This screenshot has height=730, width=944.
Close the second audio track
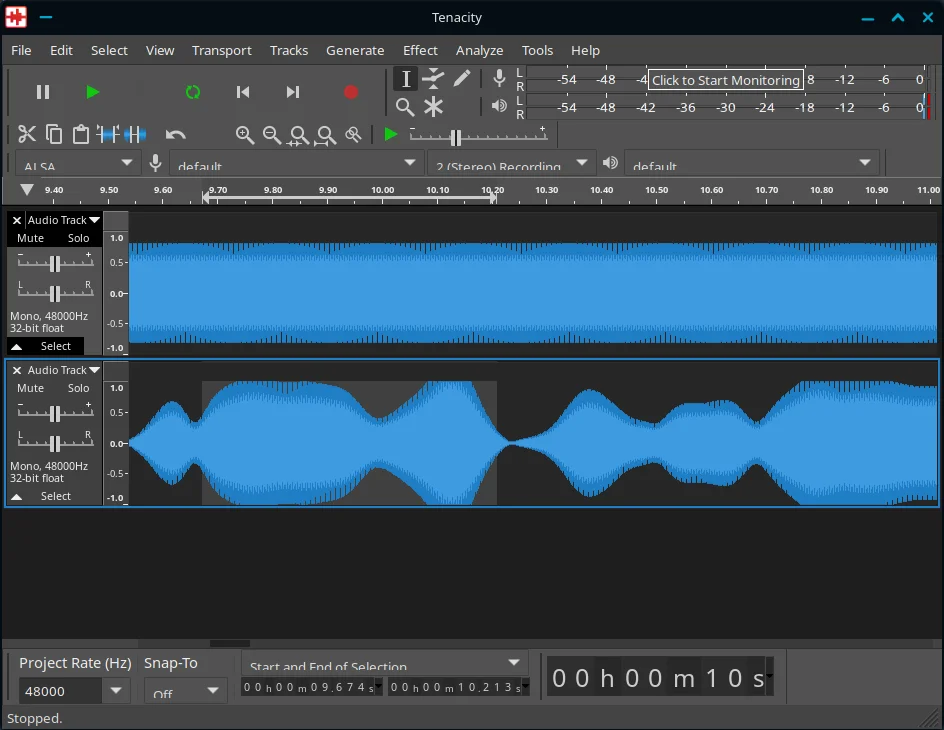(17, 370)
